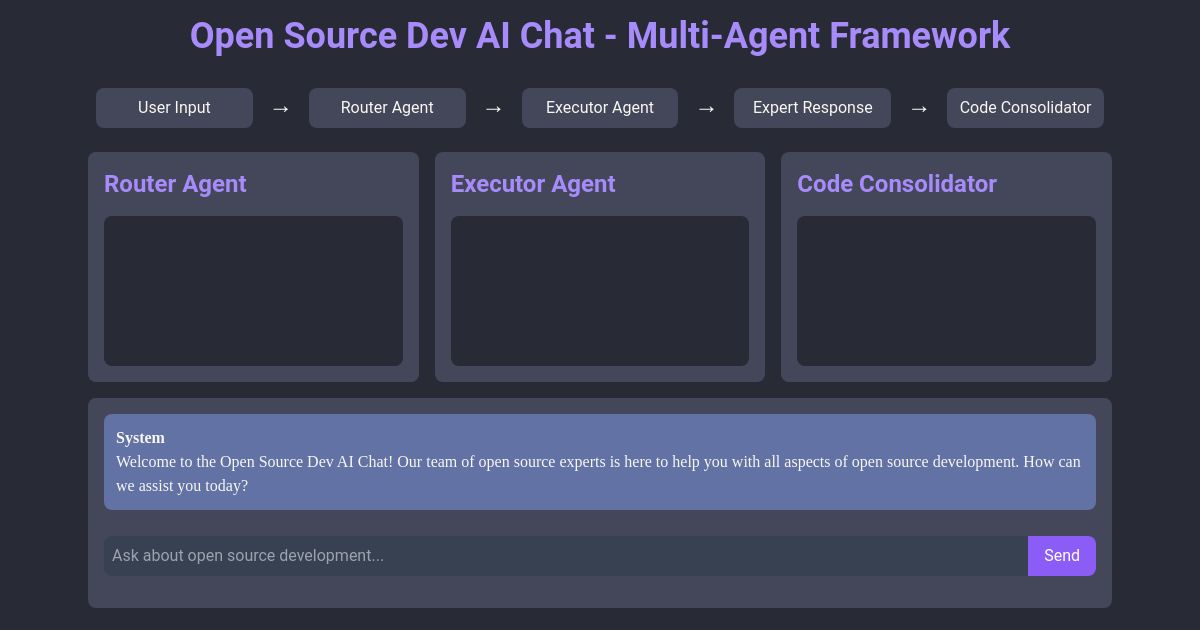The height and width of the screenshot is (630, 1200).
Task: Click the arrow before Expert Response
Action: pos(707,108)
